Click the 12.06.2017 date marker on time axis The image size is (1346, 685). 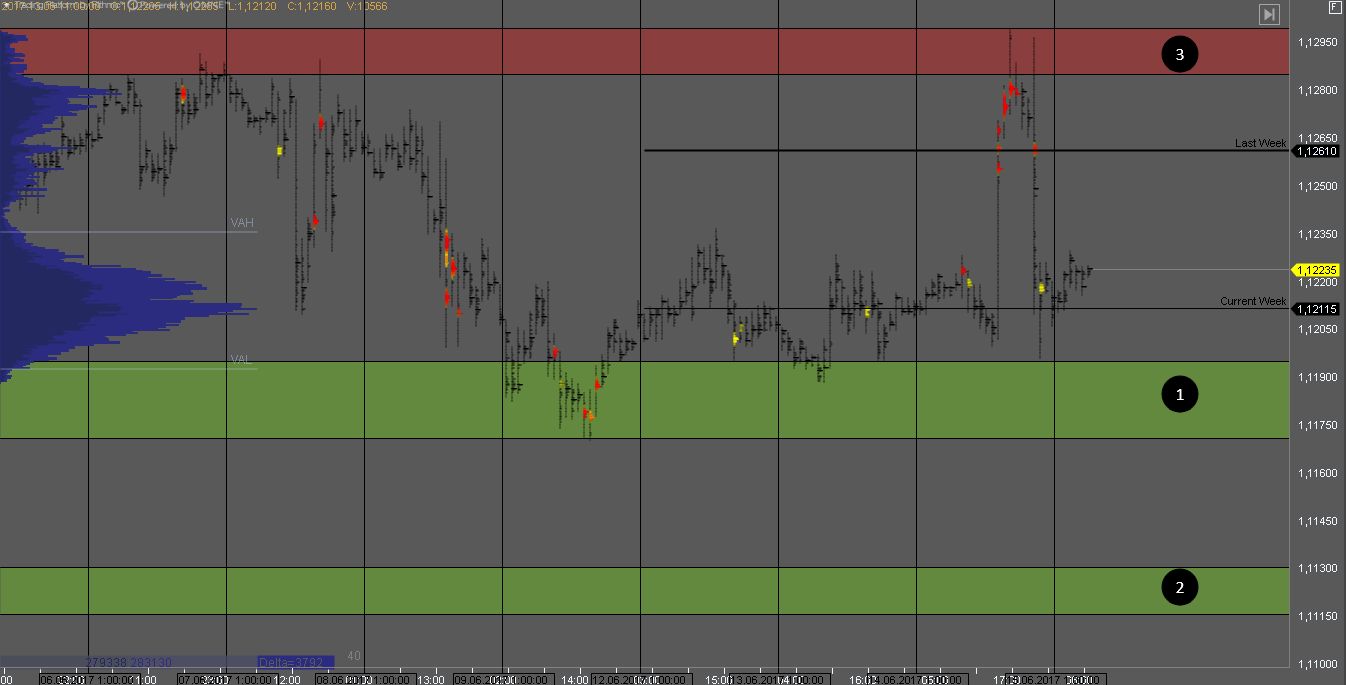(615, 679)
